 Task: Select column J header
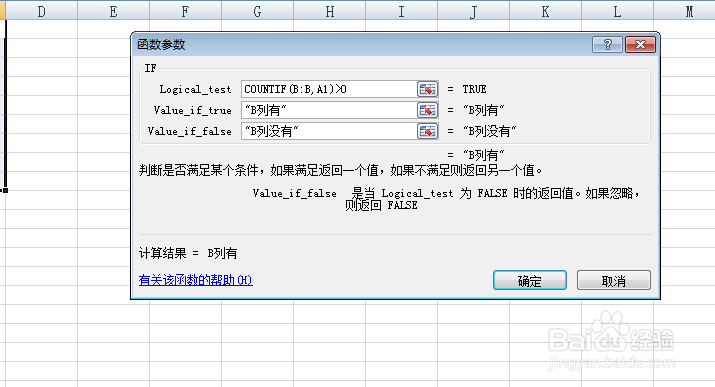coord(474,10)
